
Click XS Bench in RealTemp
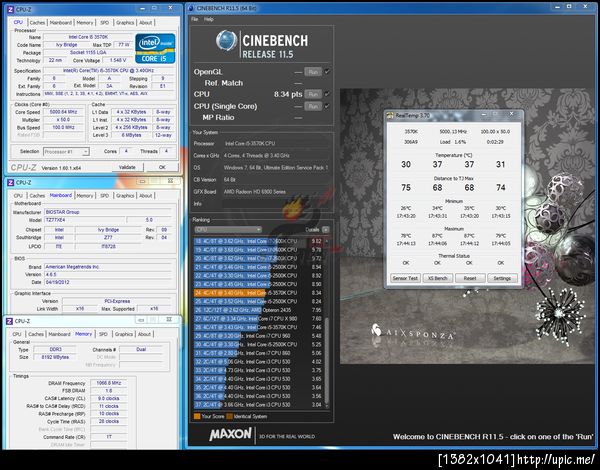point(438,278)
